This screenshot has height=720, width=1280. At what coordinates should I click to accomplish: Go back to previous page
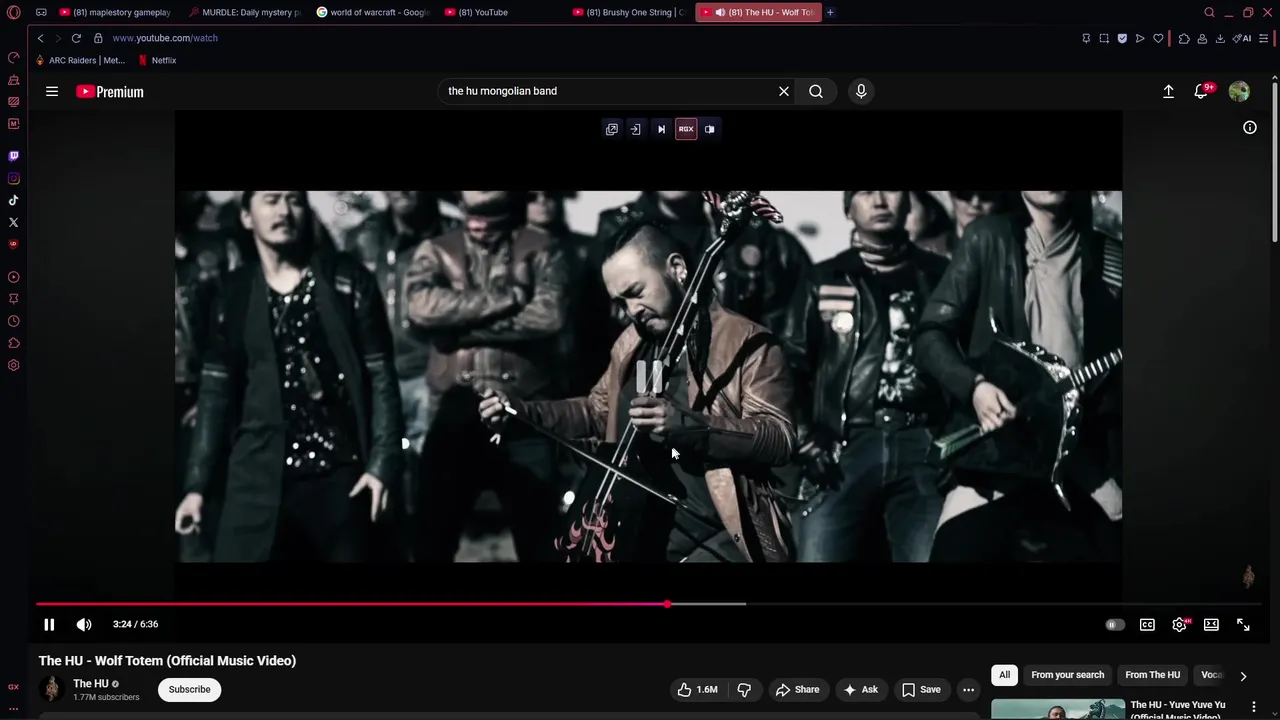[40, 38]
